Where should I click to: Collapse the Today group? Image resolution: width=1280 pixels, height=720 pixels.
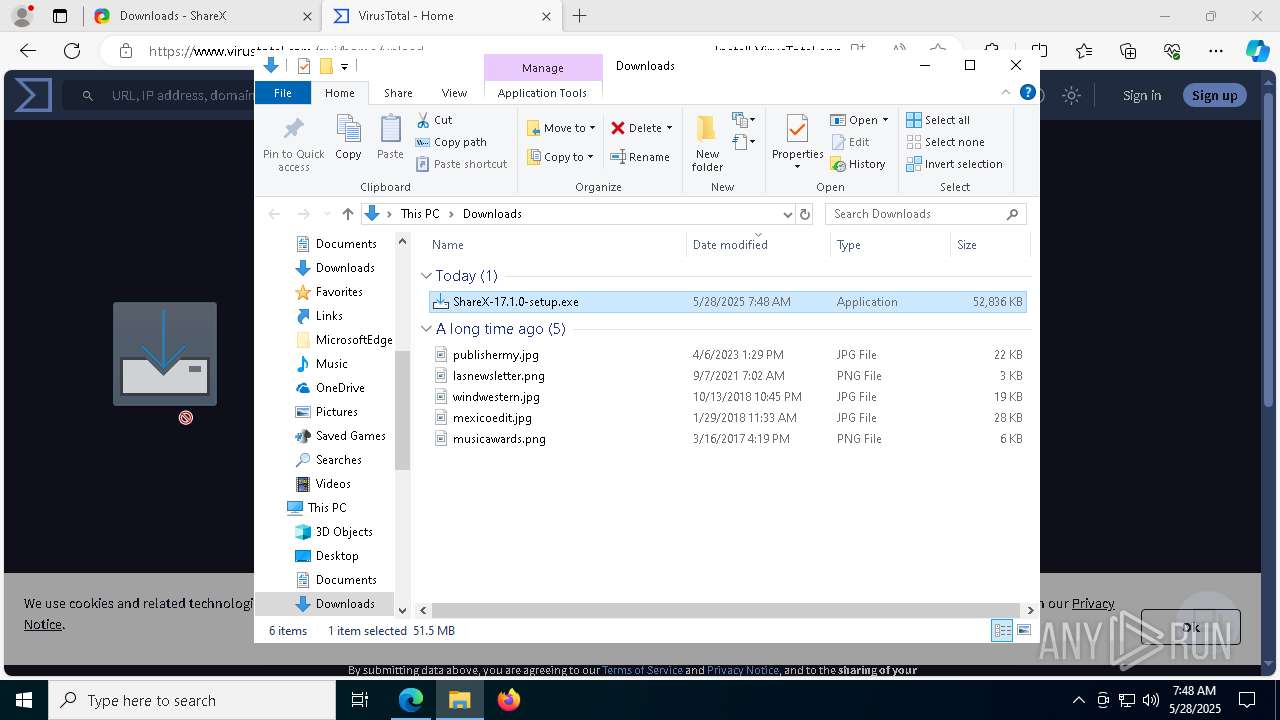tap(427, 276)
